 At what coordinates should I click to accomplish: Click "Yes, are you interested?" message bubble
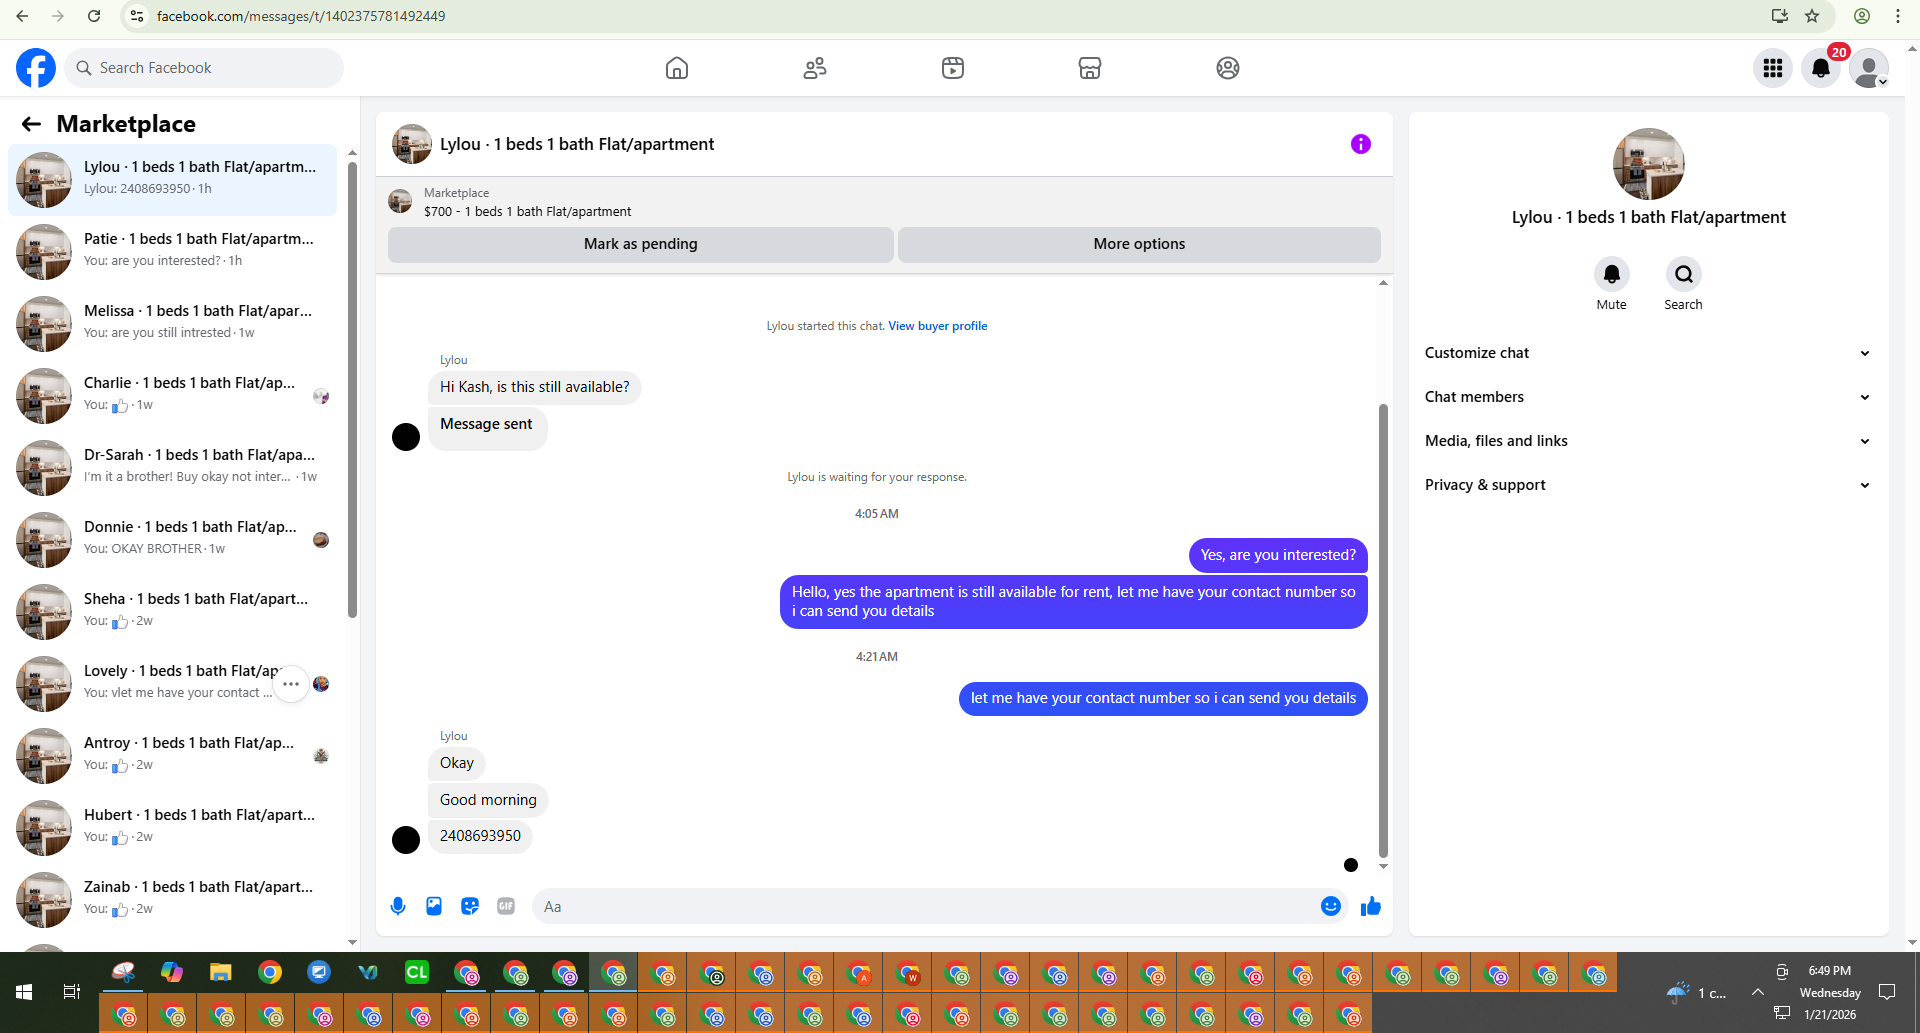[1278, 555]
